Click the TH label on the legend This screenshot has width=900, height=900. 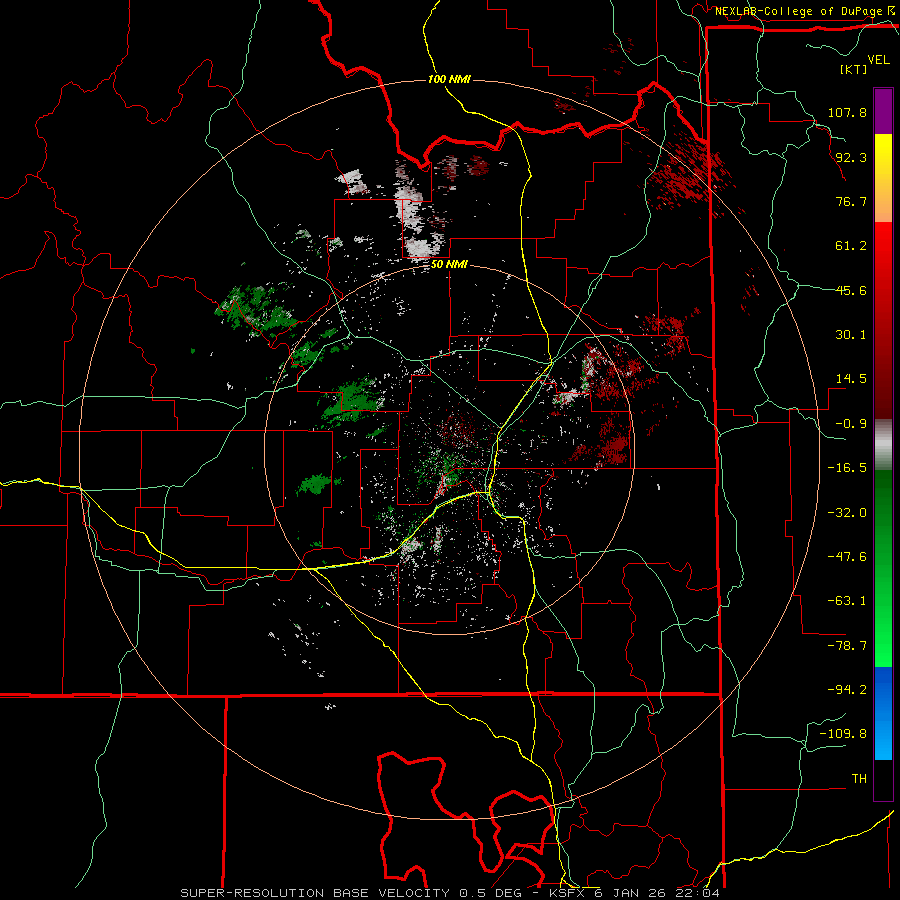(x=859, y=779)
